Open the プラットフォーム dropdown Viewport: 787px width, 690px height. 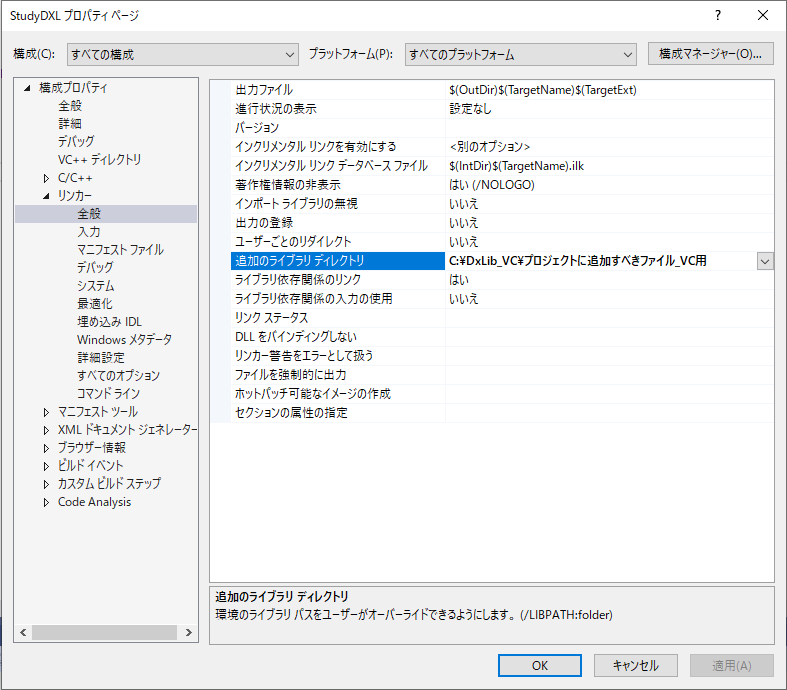coord(520,54)
